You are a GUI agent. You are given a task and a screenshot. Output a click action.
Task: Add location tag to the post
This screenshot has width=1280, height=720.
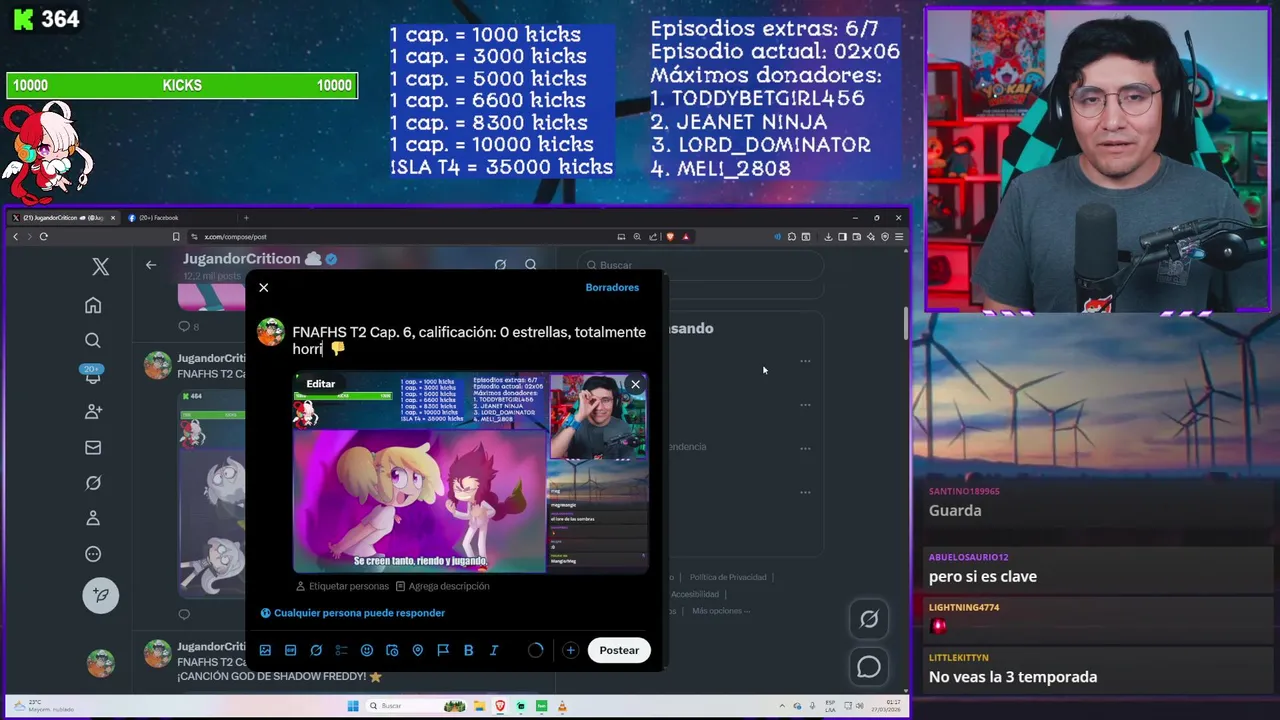tap(417, 650)
